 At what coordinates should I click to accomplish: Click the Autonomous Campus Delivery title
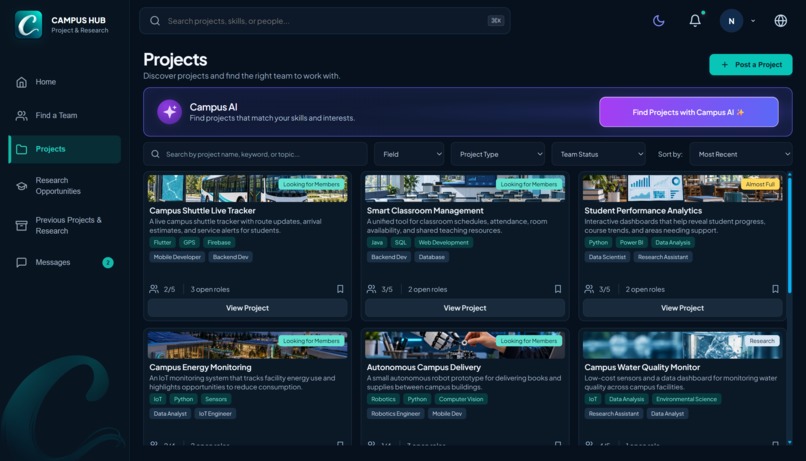pyautogui.click(x=424, y=367)
